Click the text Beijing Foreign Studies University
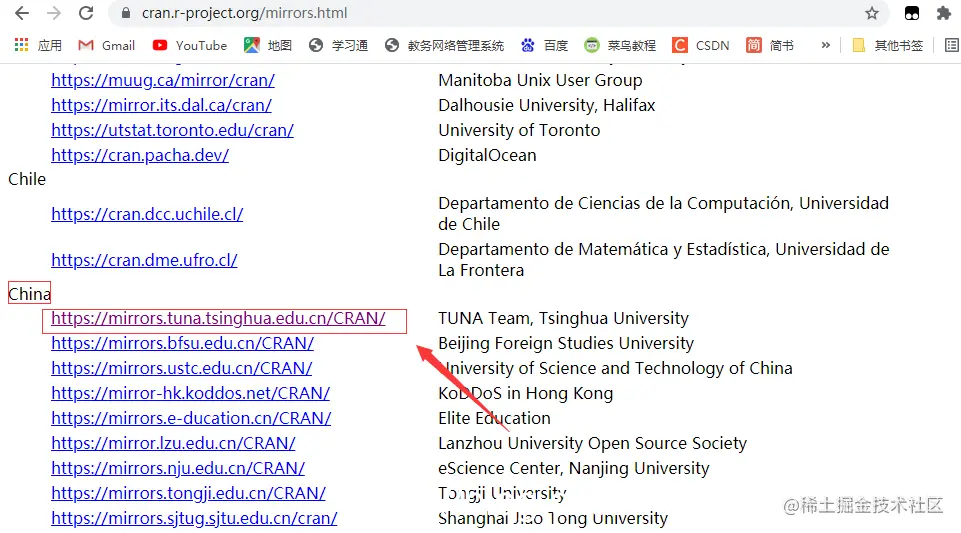 [566, 344]
